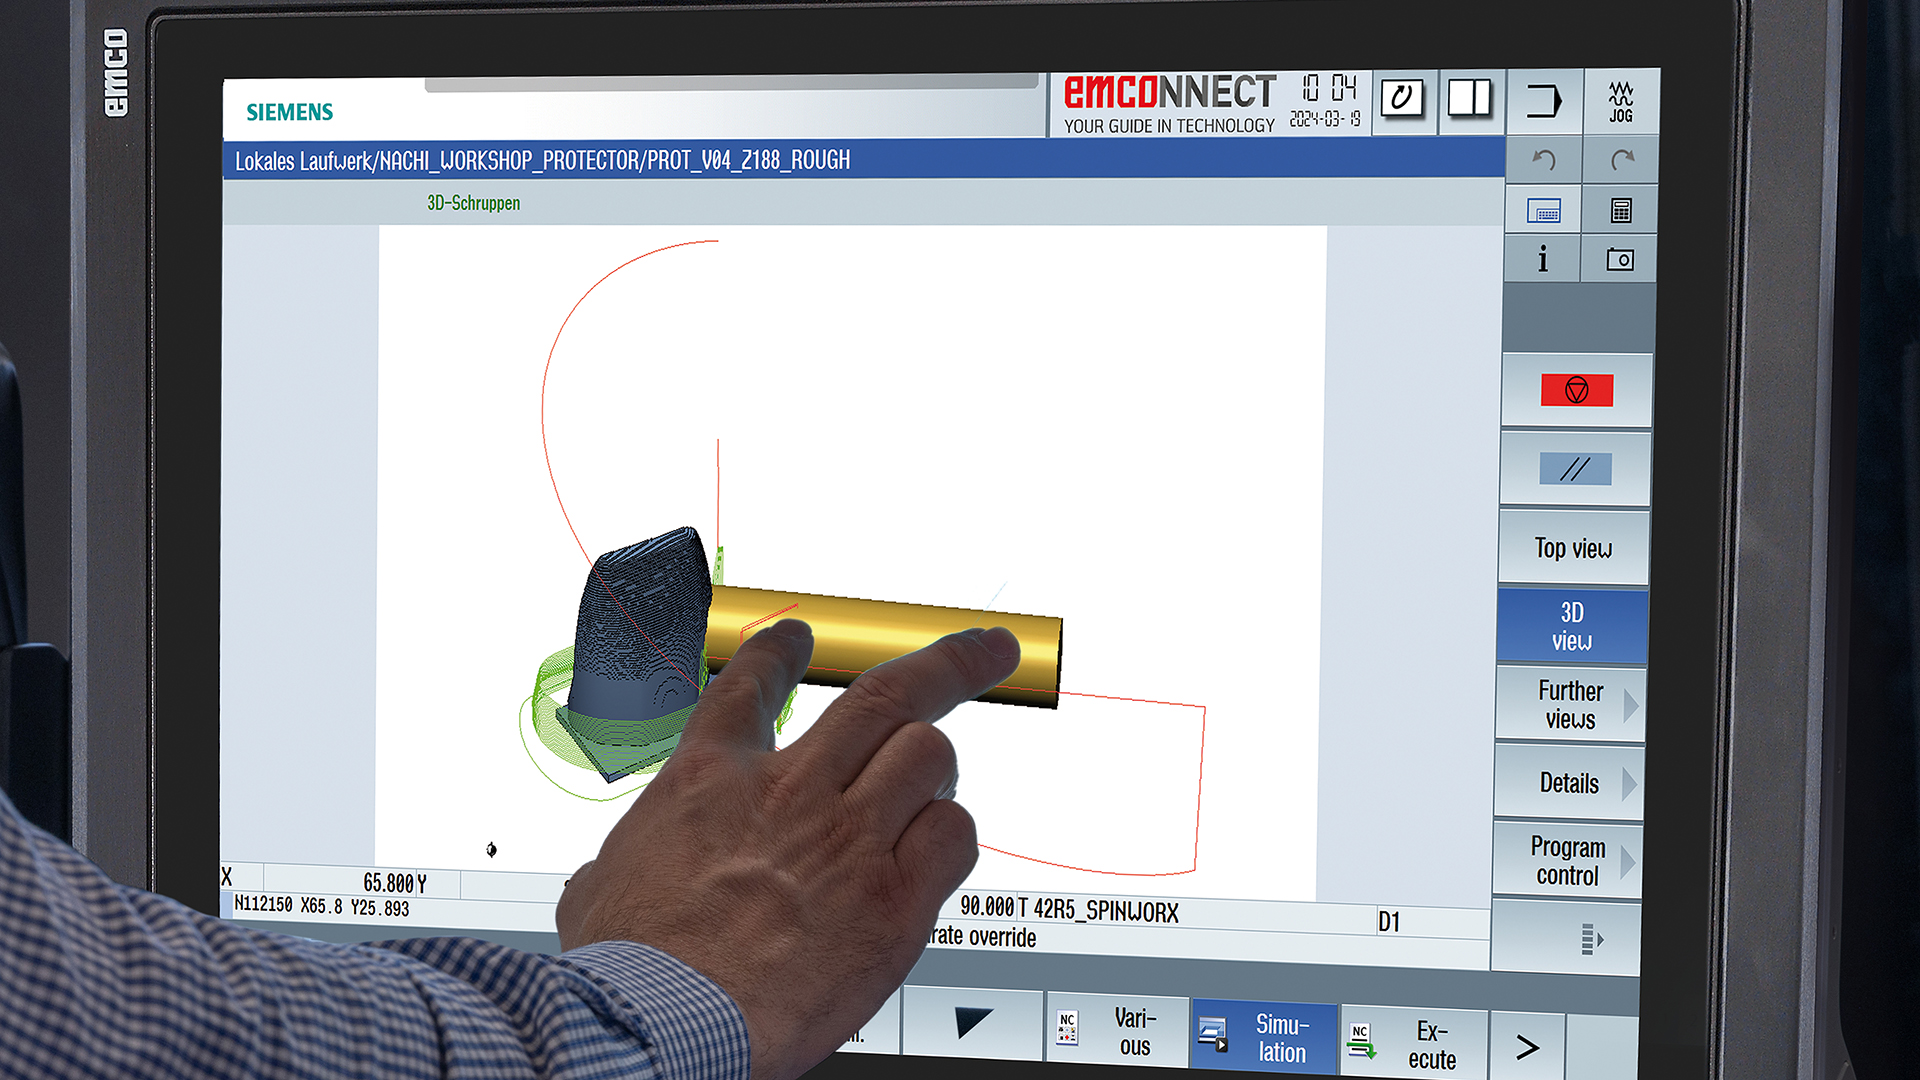Click the Execute softkey
Viewport: 1920px width, 1080px height.
click(1413, 1045)
